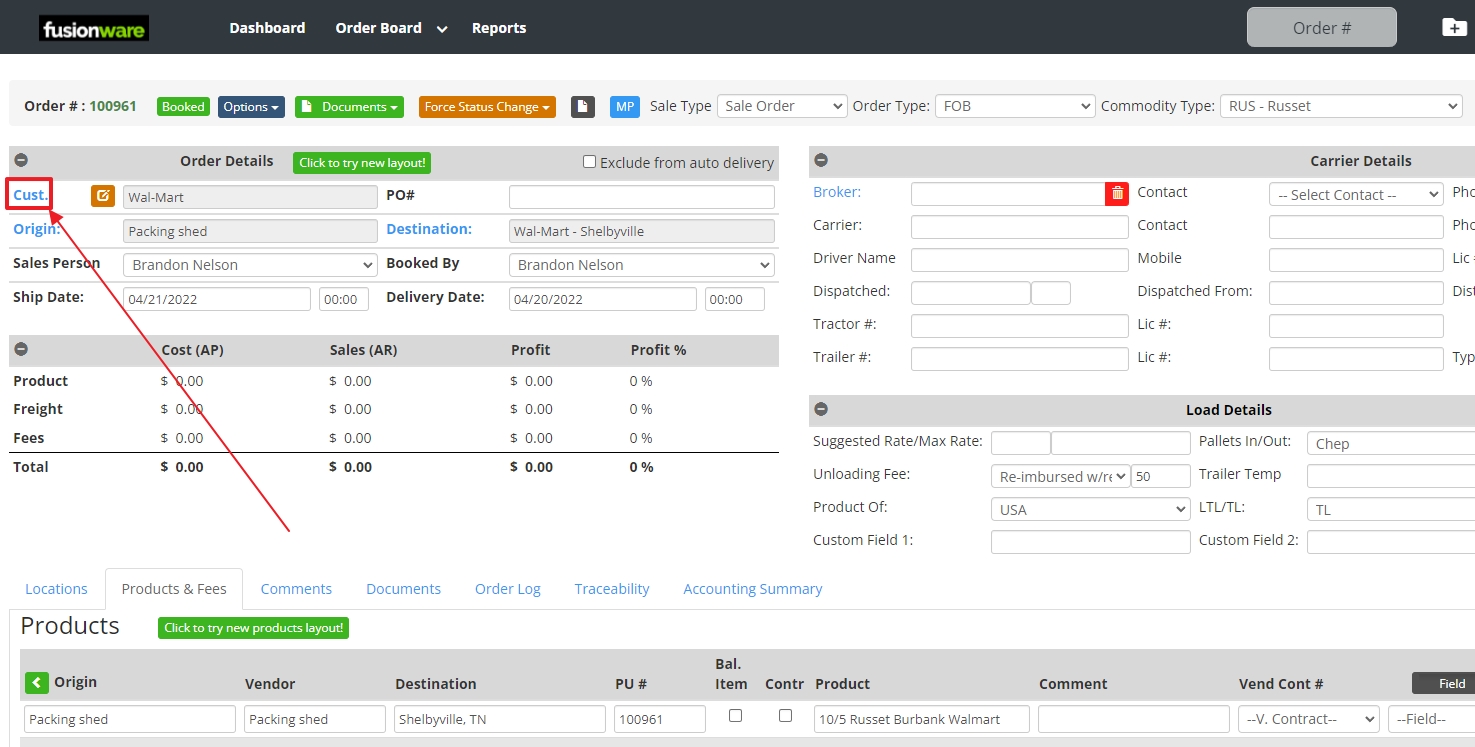Collapse the Cost and Sales summary panel
Viewport: 1475px width, 747px height.
[21, 350]
